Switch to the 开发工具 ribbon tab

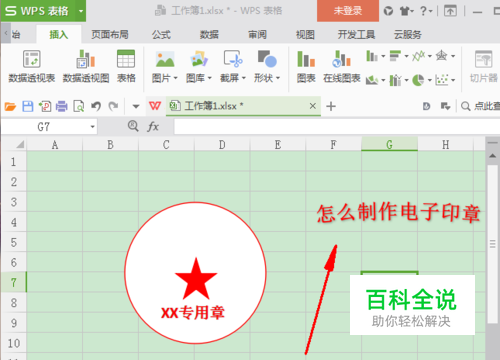[356, 34]
